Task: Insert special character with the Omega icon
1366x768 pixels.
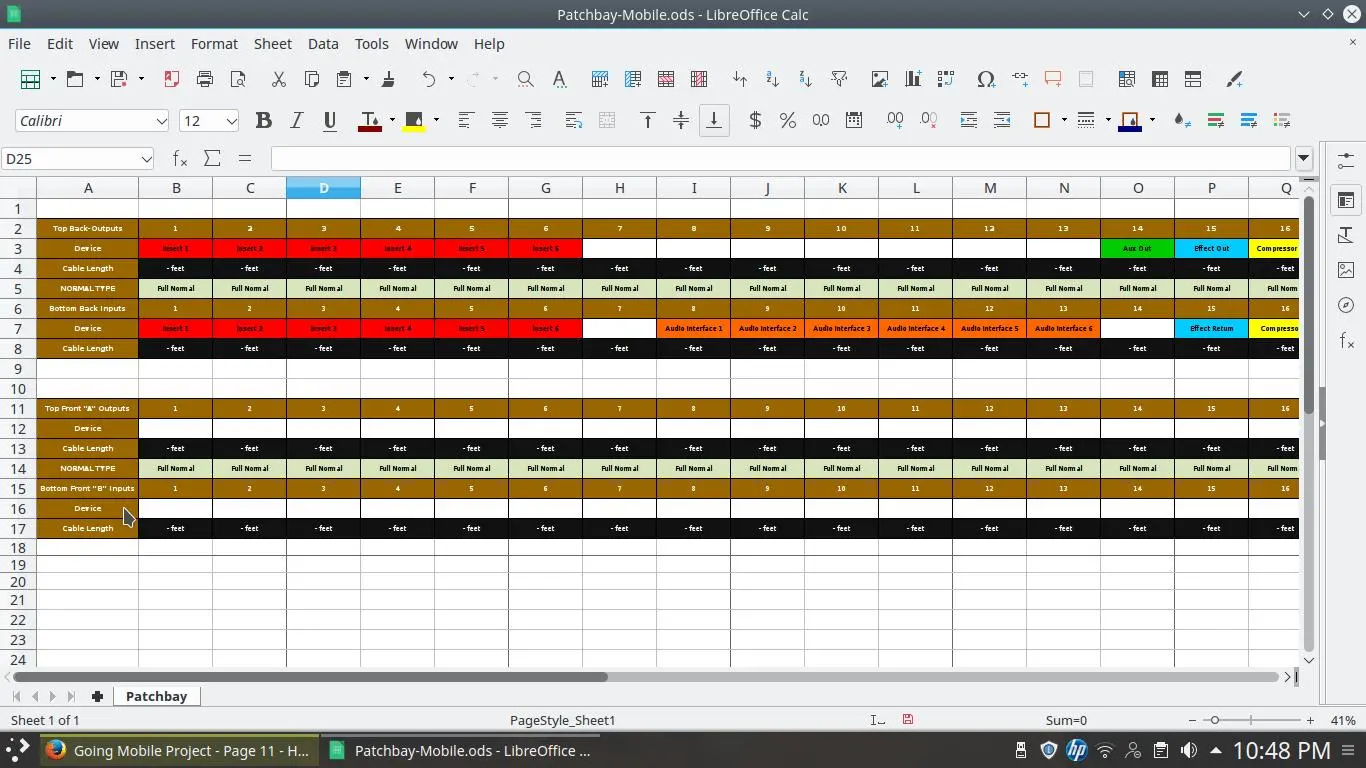Action: [985, 79]
